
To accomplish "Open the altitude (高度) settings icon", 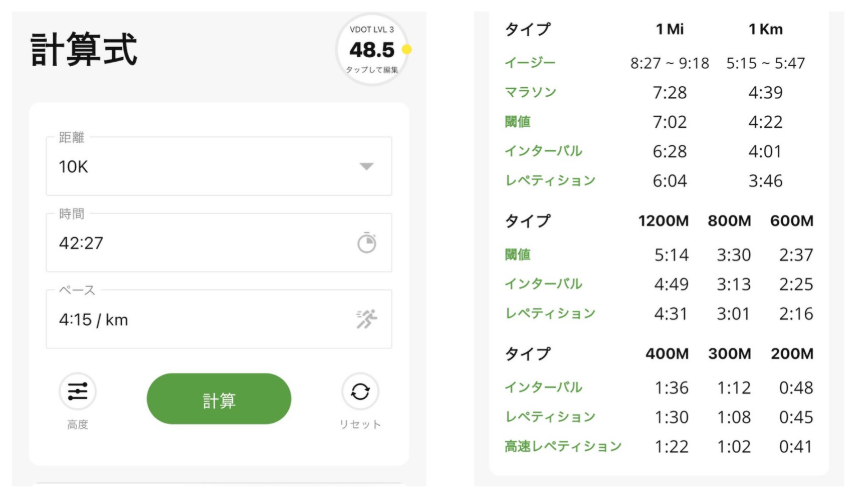I will click(77, 393).
